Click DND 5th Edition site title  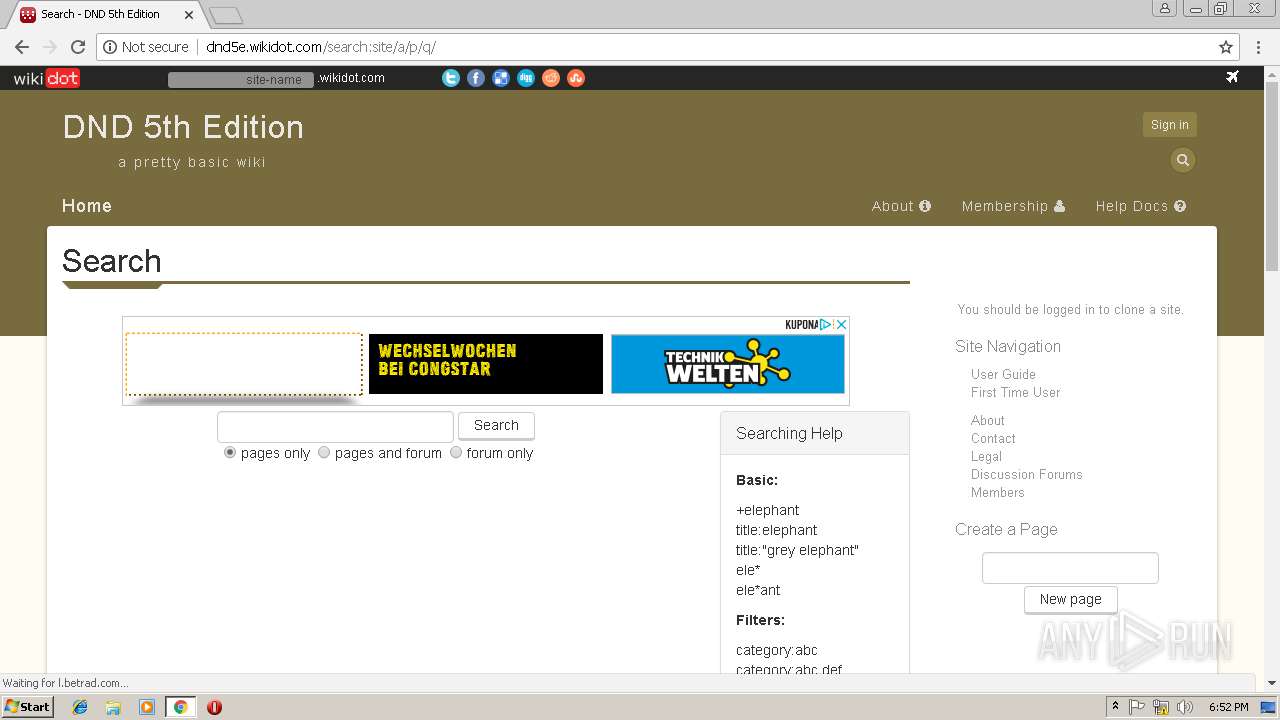[183, 127]
